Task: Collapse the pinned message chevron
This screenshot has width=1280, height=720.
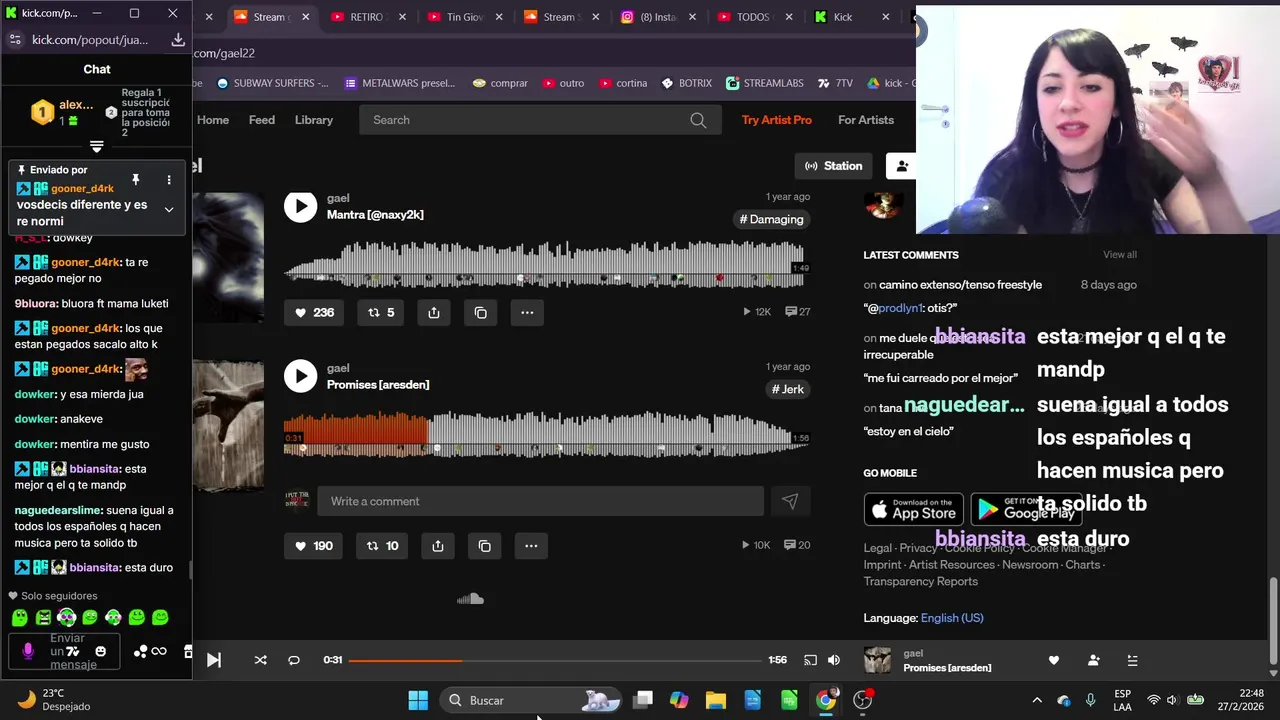Action: click(x=168, y=210)
